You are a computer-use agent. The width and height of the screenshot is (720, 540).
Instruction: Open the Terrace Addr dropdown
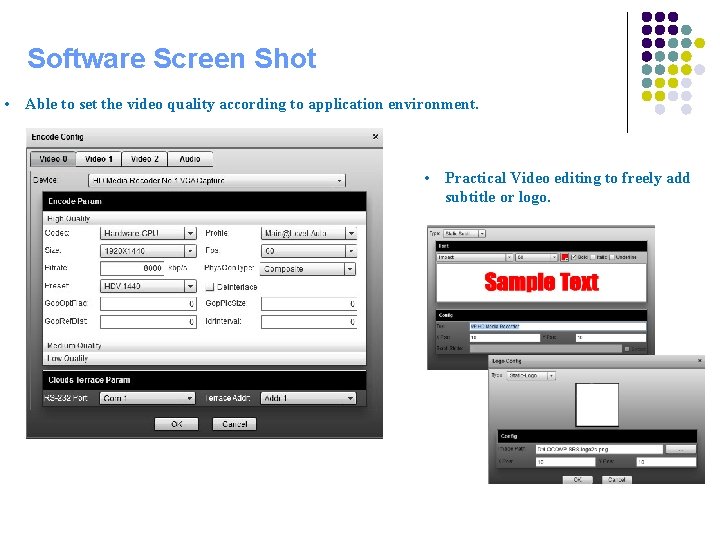click(308, 398)
